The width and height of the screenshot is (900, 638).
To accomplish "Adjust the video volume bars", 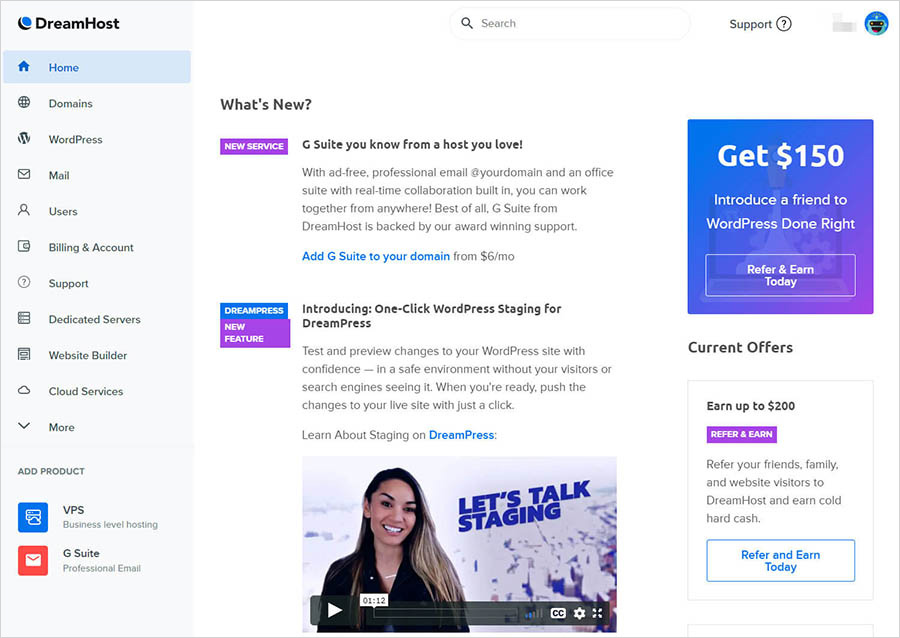I will coord(535,613).
